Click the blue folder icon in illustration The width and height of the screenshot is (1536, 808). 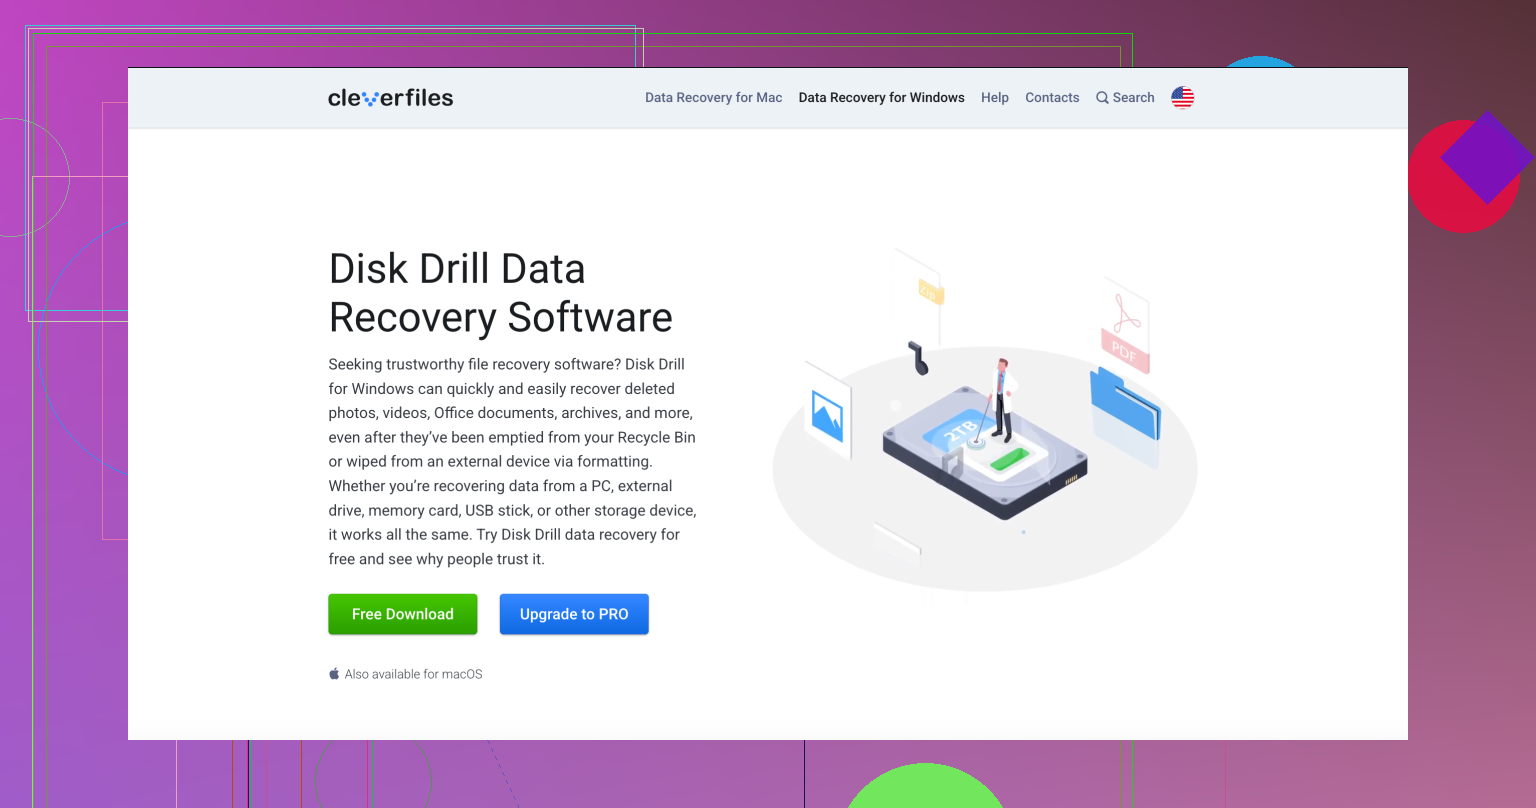[x=1125, y=403]
